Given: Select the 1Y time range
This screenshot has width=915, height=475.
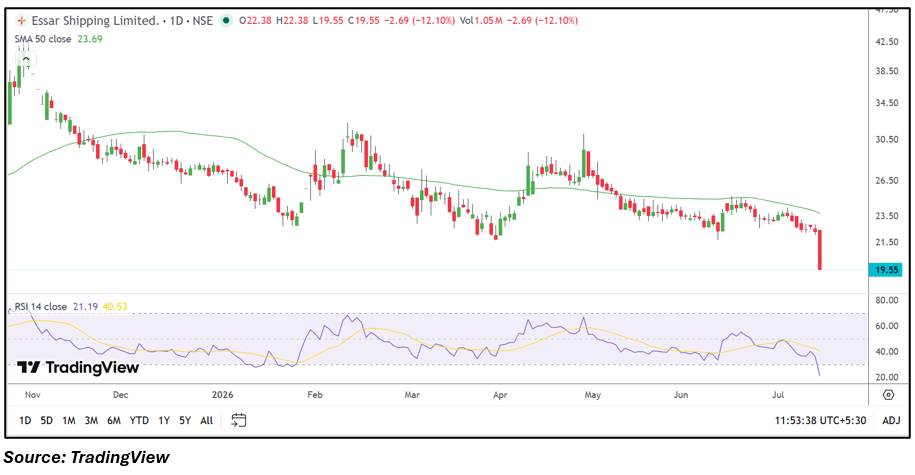Looking at the screenshot, I should pos(164,420).
